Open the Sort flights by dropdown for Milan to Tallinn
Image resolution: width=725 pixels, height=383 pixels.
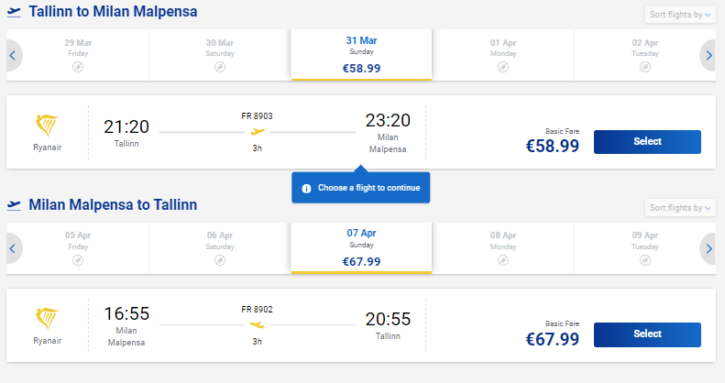point(680,208)
